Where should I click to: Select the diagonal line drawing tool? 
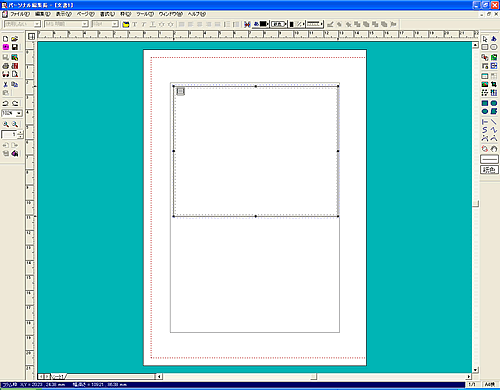click(494, 122)
